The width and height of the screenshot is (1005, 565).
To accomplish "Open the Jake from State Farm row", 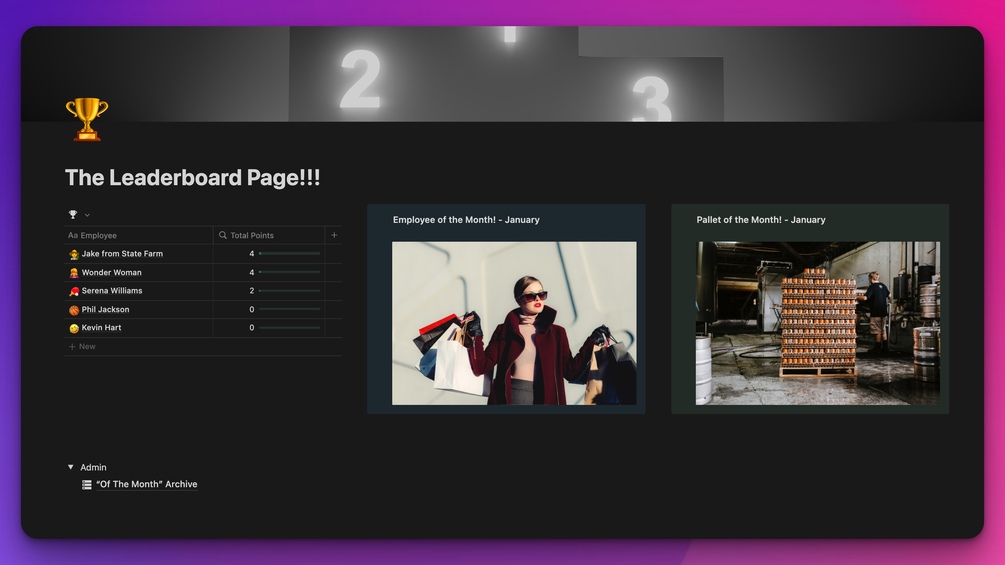I will 122,254.
